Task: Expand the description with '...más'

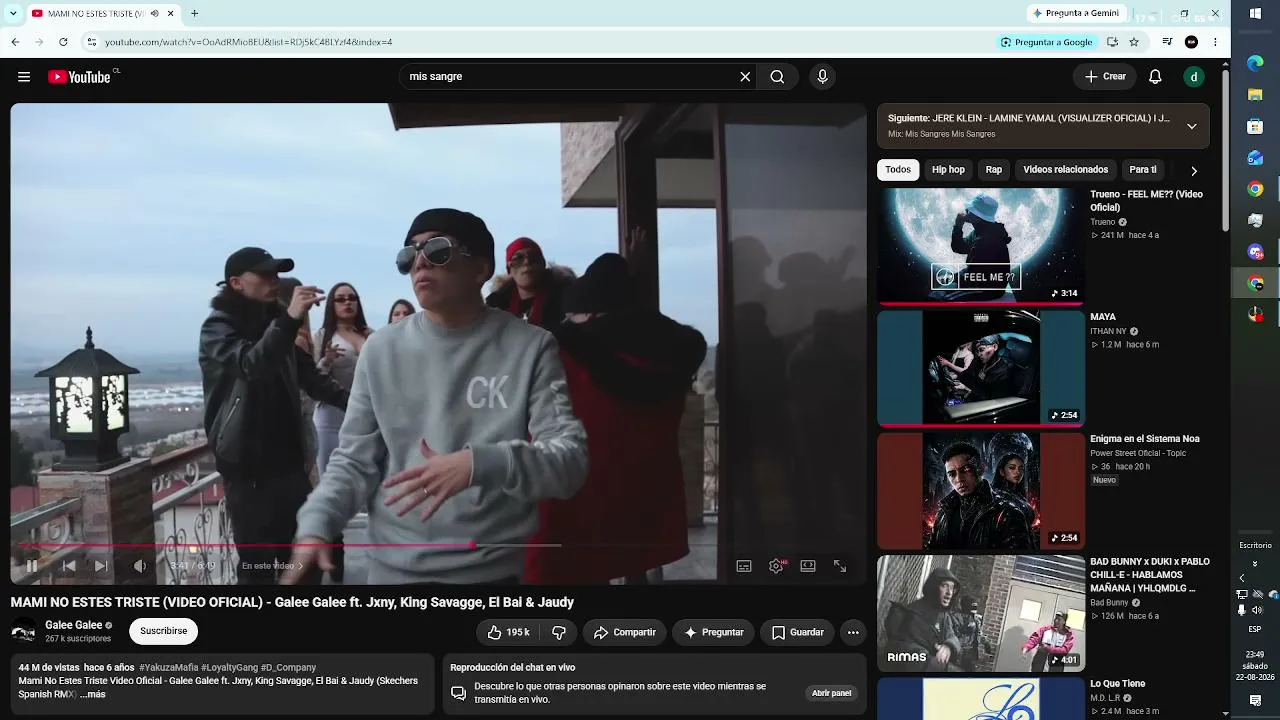Action: click(92, 694)
